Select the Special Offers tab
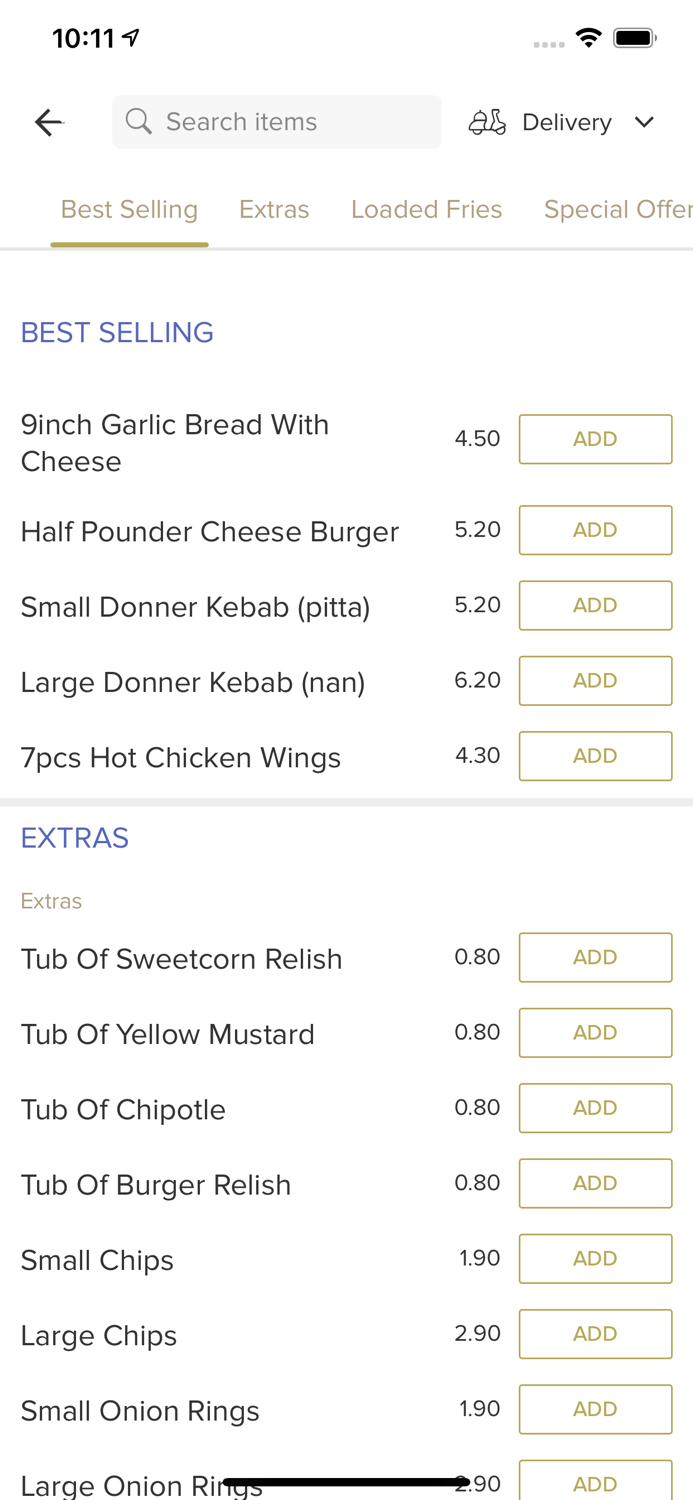The height and width of the screenshot is (1500, 693). pyautogui.click(x=618, y=209)
